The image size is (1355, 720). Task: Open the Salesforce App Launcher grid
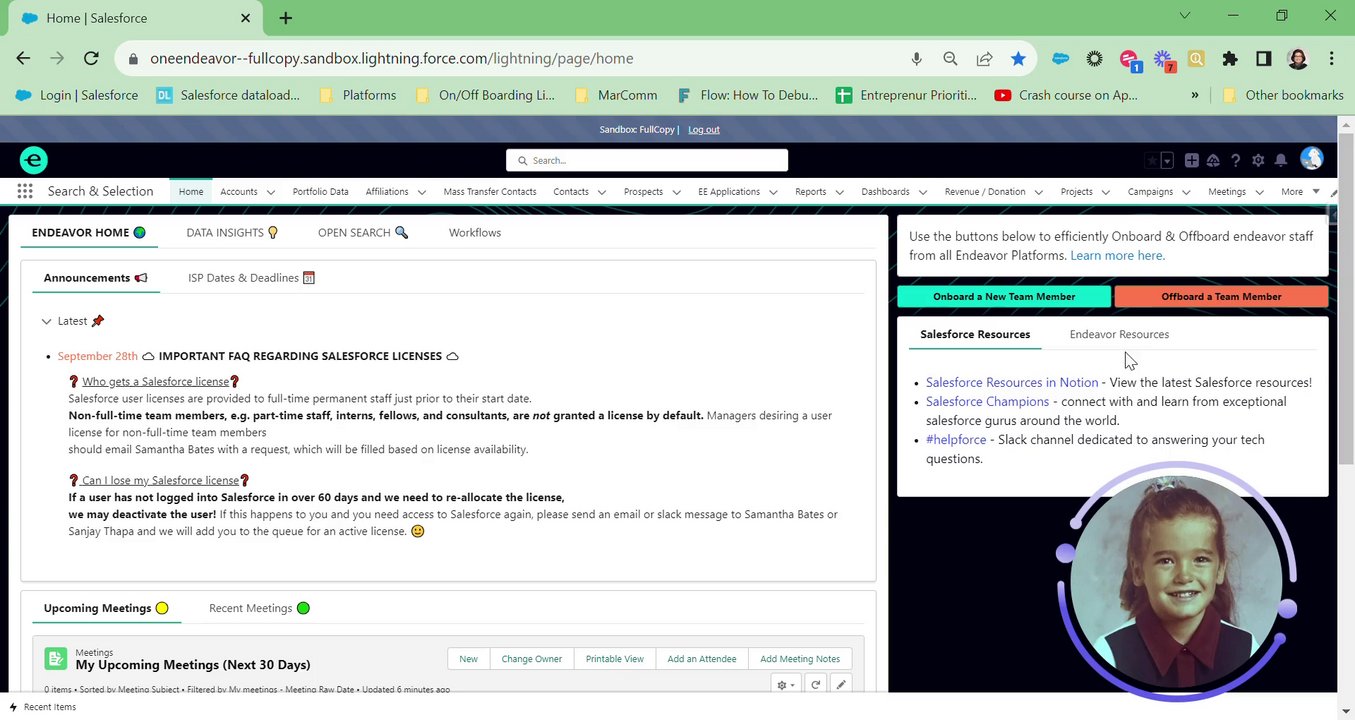tap(25, 191)
